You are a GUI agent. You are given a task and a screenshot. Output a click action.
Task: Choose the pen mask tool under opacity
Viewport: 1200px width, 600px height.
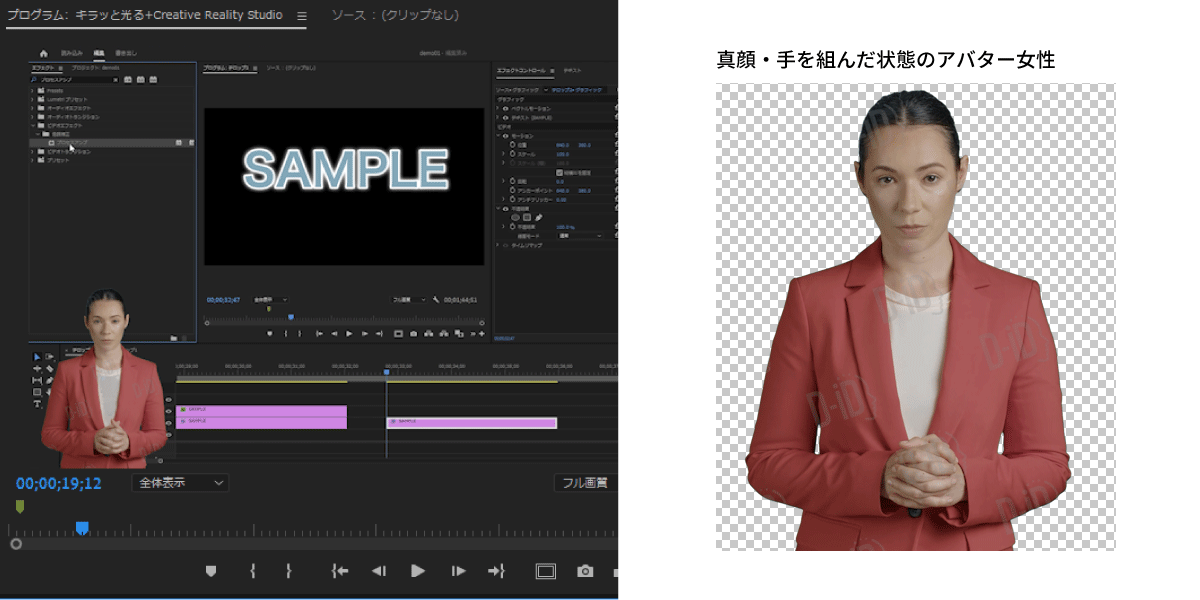pyautogui.click(x=538, y=217)
